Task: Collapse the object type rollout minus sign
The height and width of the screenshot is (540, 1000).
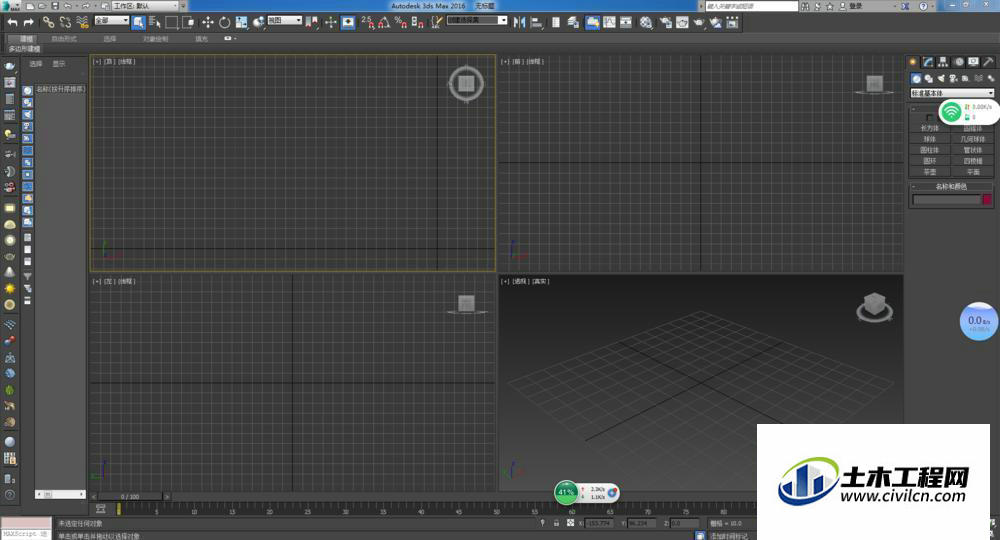Action: coord(914,109)
